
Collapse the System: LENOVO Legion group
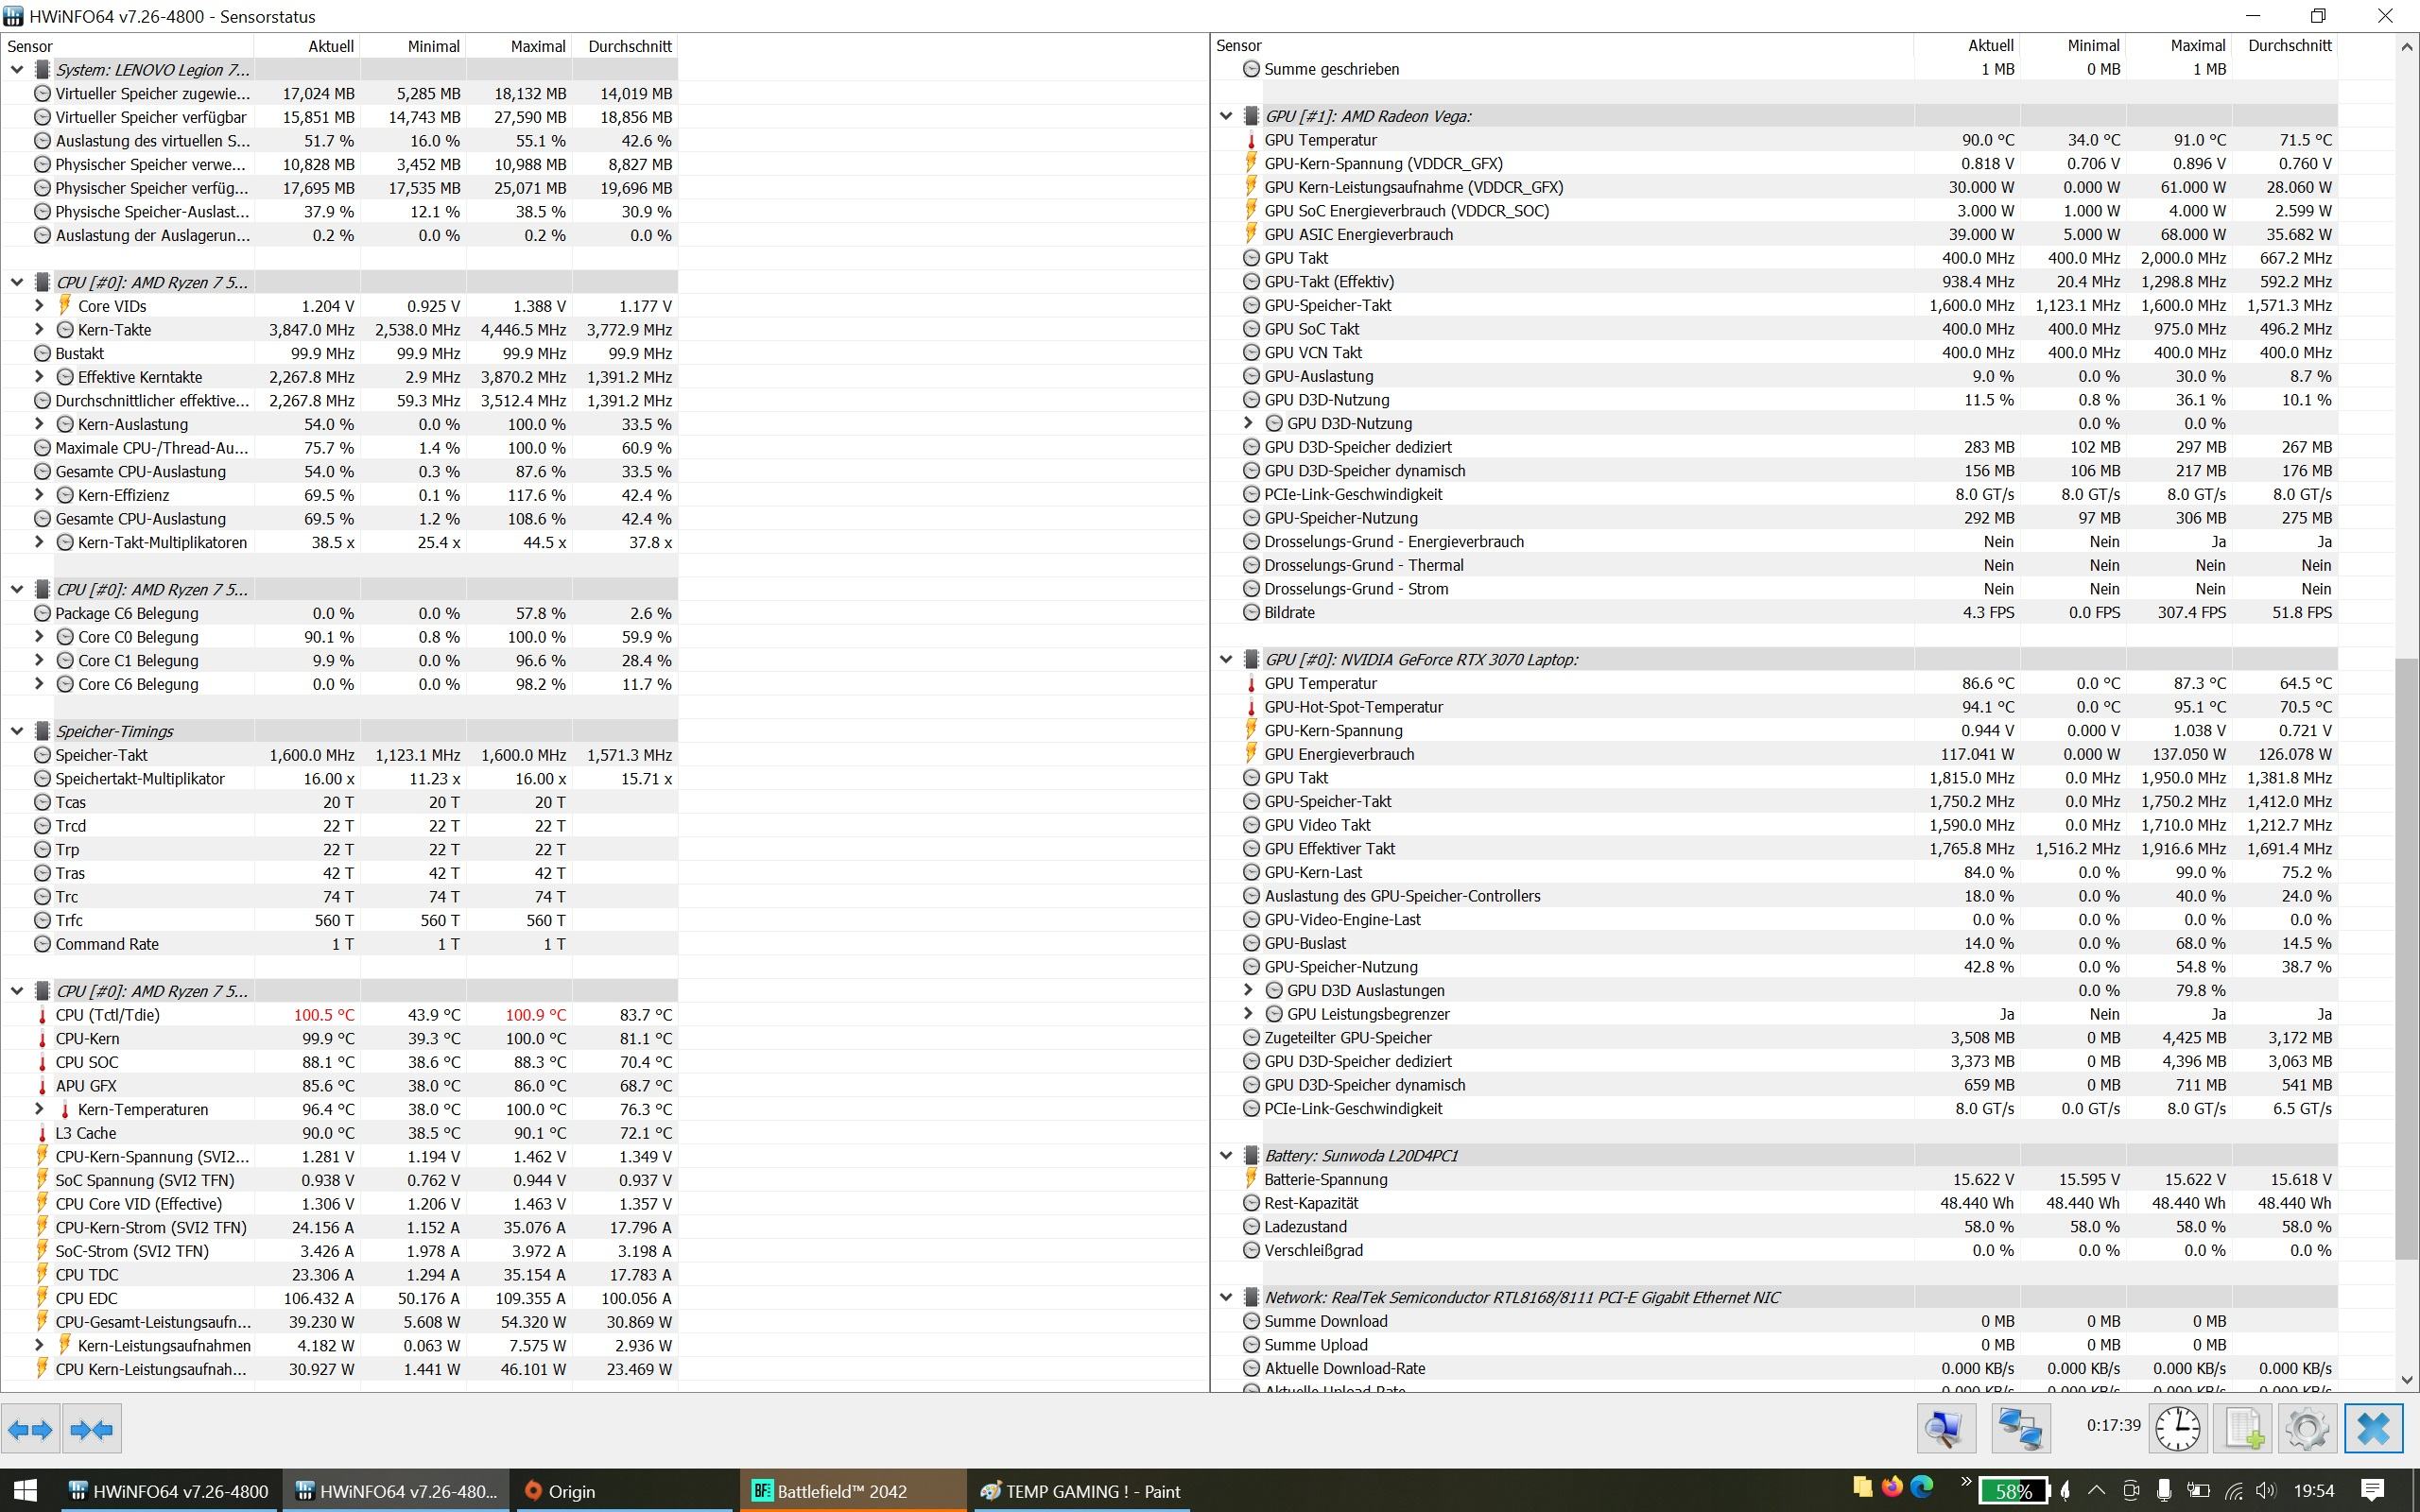17,70
